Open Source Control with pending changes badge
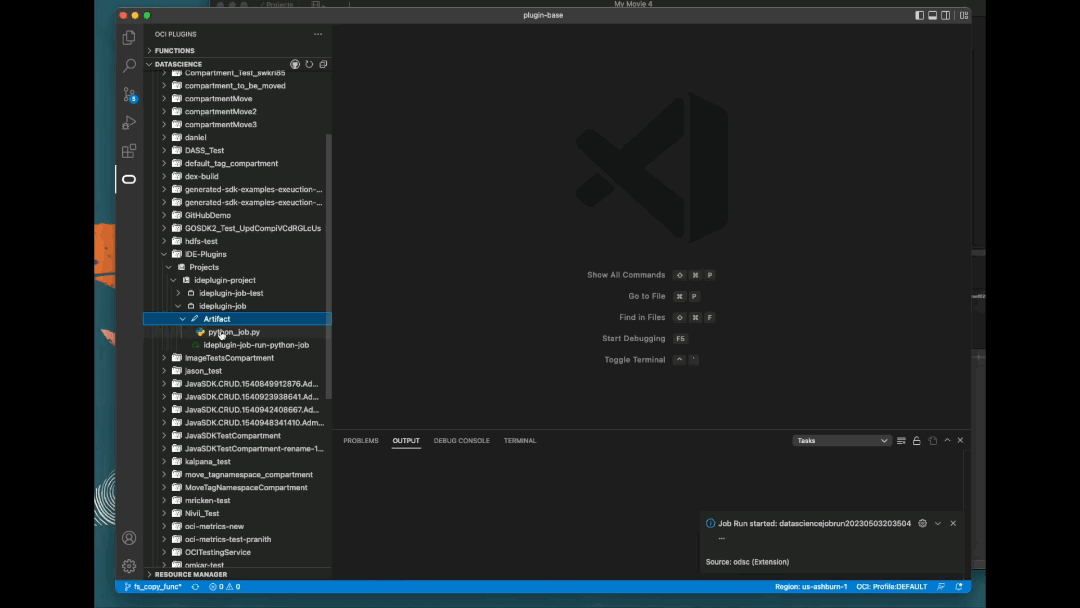1080x608 pixels. pos(129,94)
